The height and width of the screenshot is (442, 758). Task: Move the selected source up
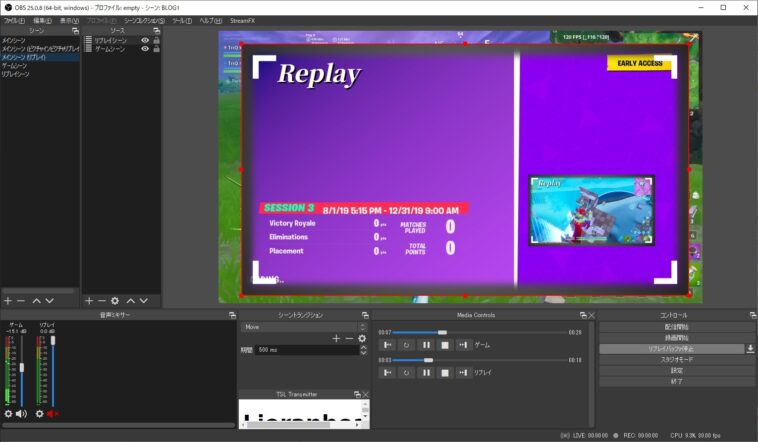[x=131, y=301]
